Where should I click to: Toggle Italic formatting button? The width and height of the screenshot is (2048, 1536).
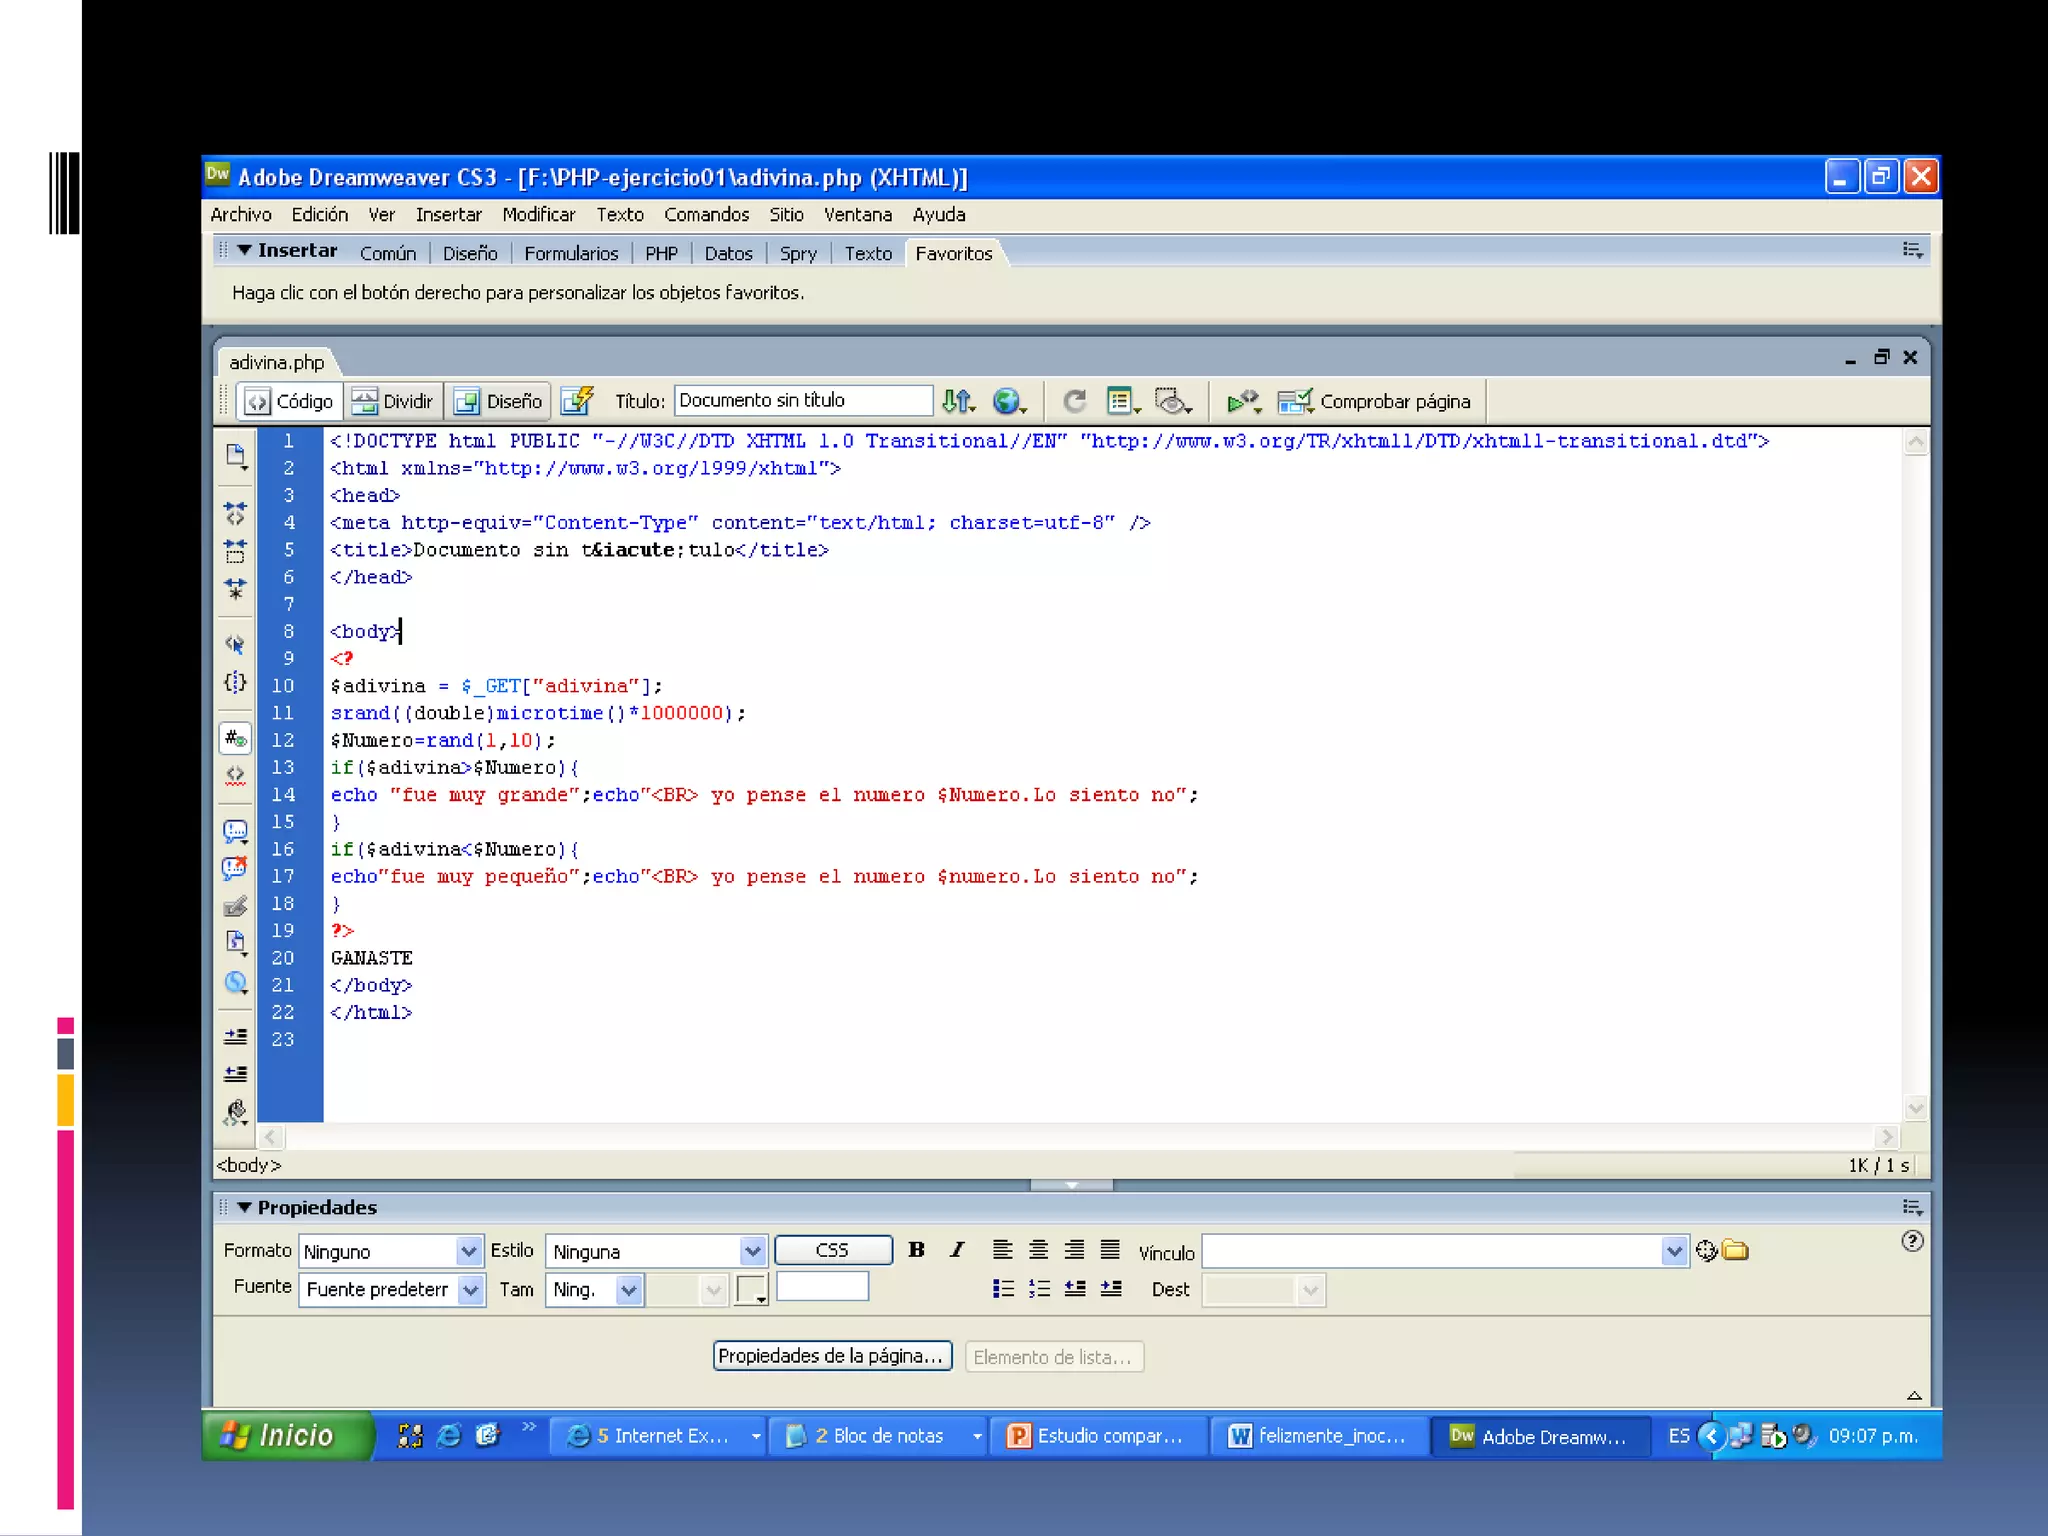(x=957, y=1249)
